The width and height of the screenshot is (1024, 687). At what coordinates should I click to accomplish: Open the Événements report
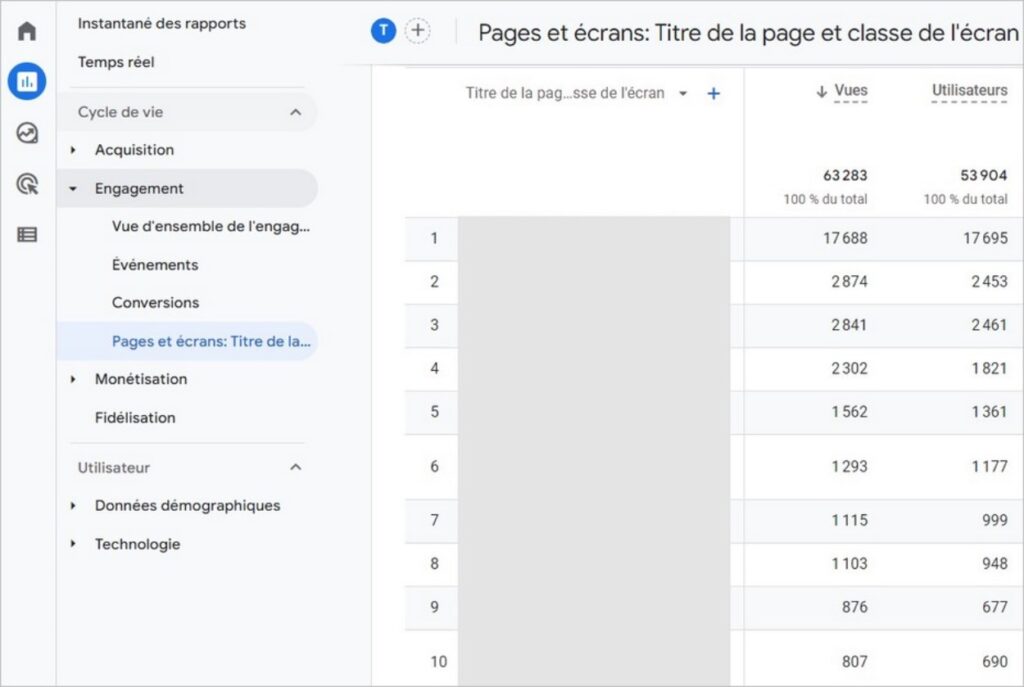point(155,265)
